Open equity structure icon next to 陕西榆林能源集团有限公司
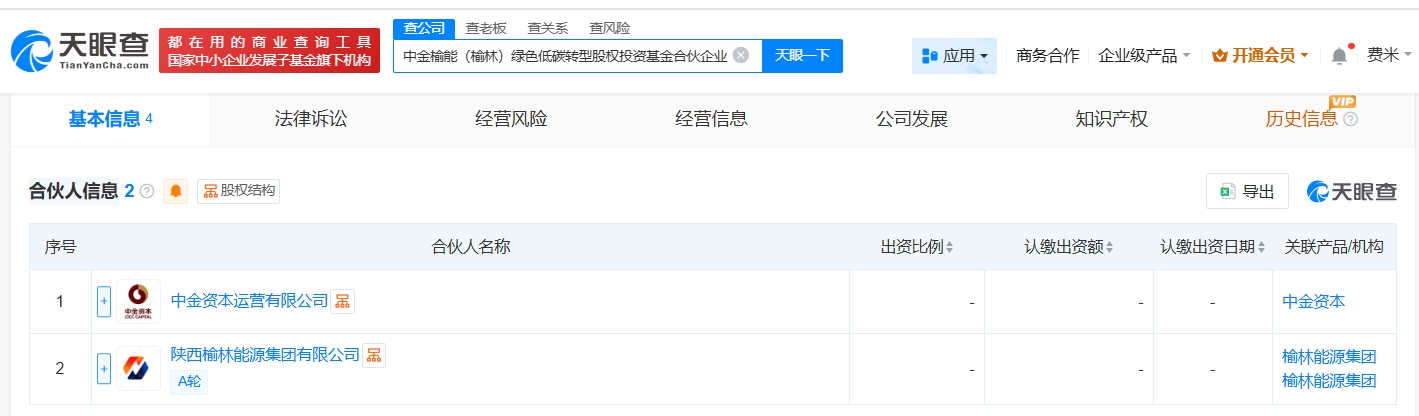 373,355
